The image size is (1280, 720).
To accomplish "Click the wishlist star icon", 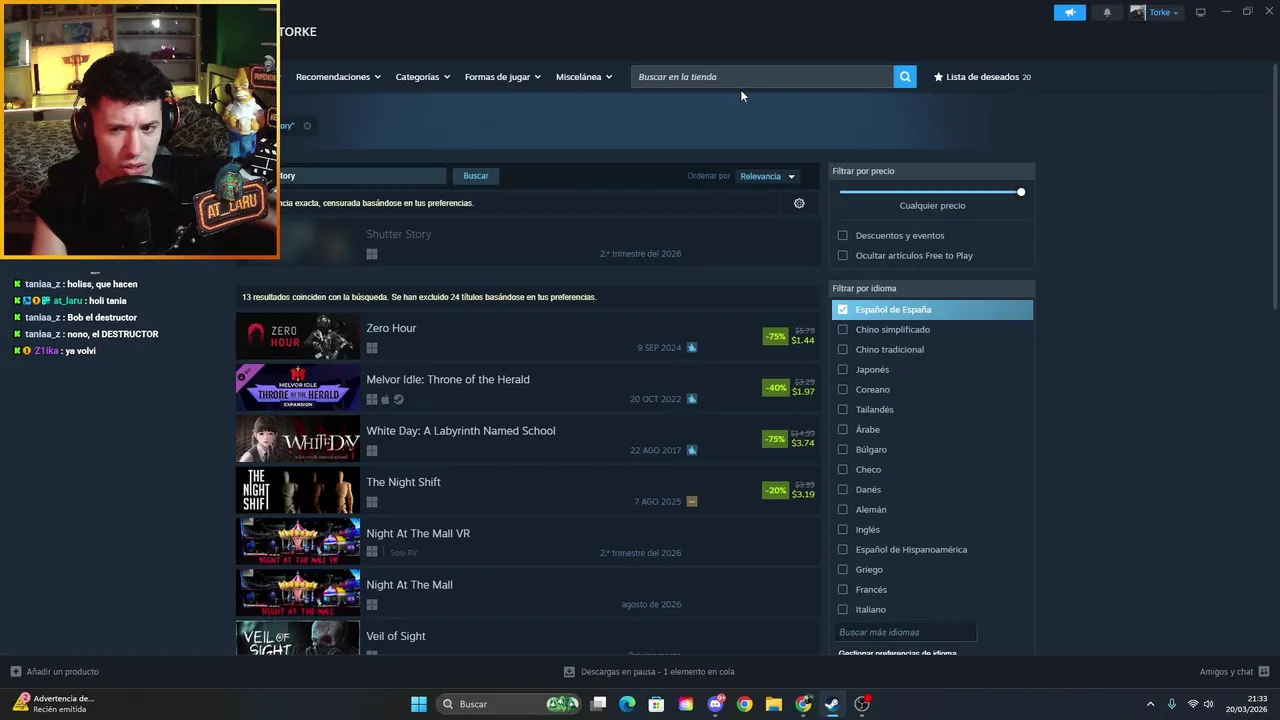I will (x=938, y=77).
